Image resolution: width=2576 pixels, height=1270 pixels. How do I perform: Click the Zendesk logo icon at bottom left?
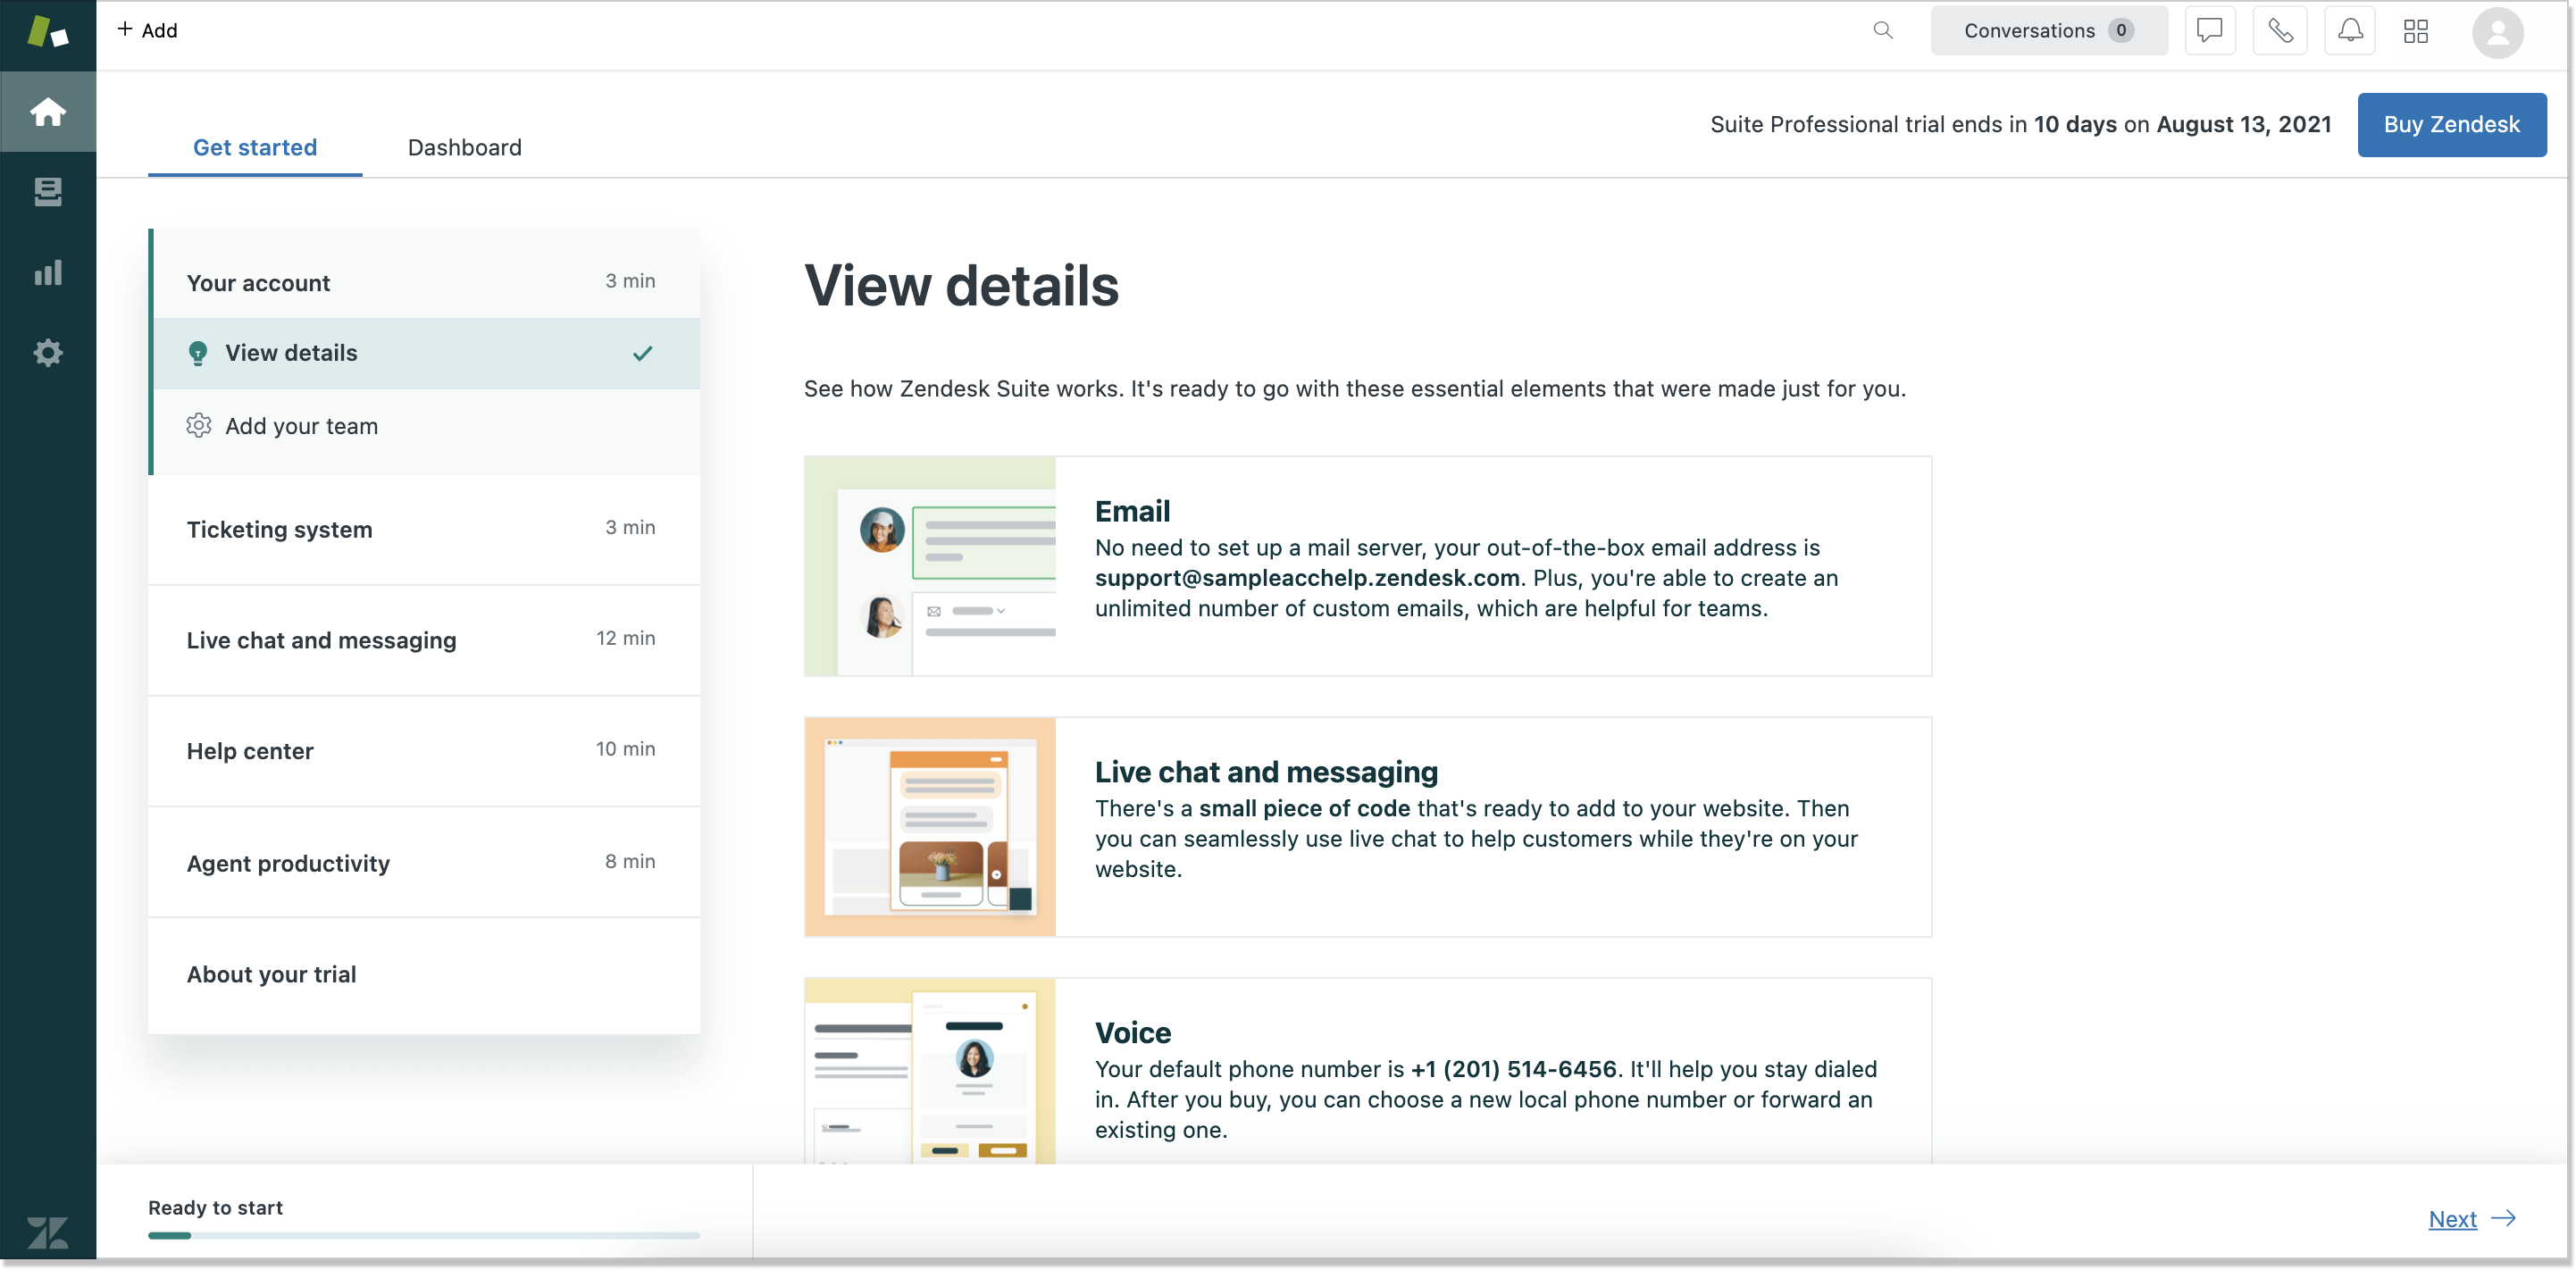pyautogui.click(x=47, y=1232)
